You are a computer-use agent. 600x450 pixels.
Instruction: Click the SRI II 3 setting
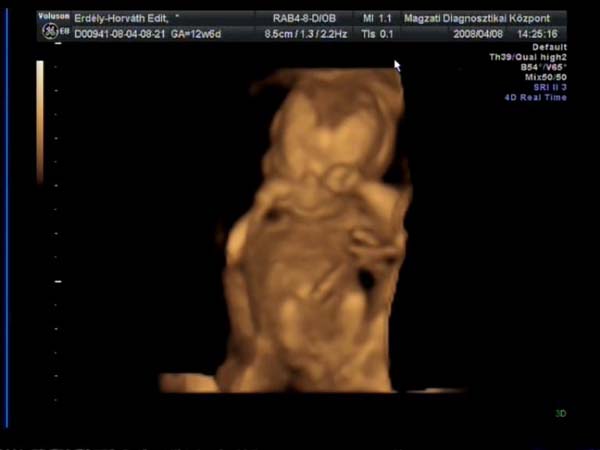574,87
